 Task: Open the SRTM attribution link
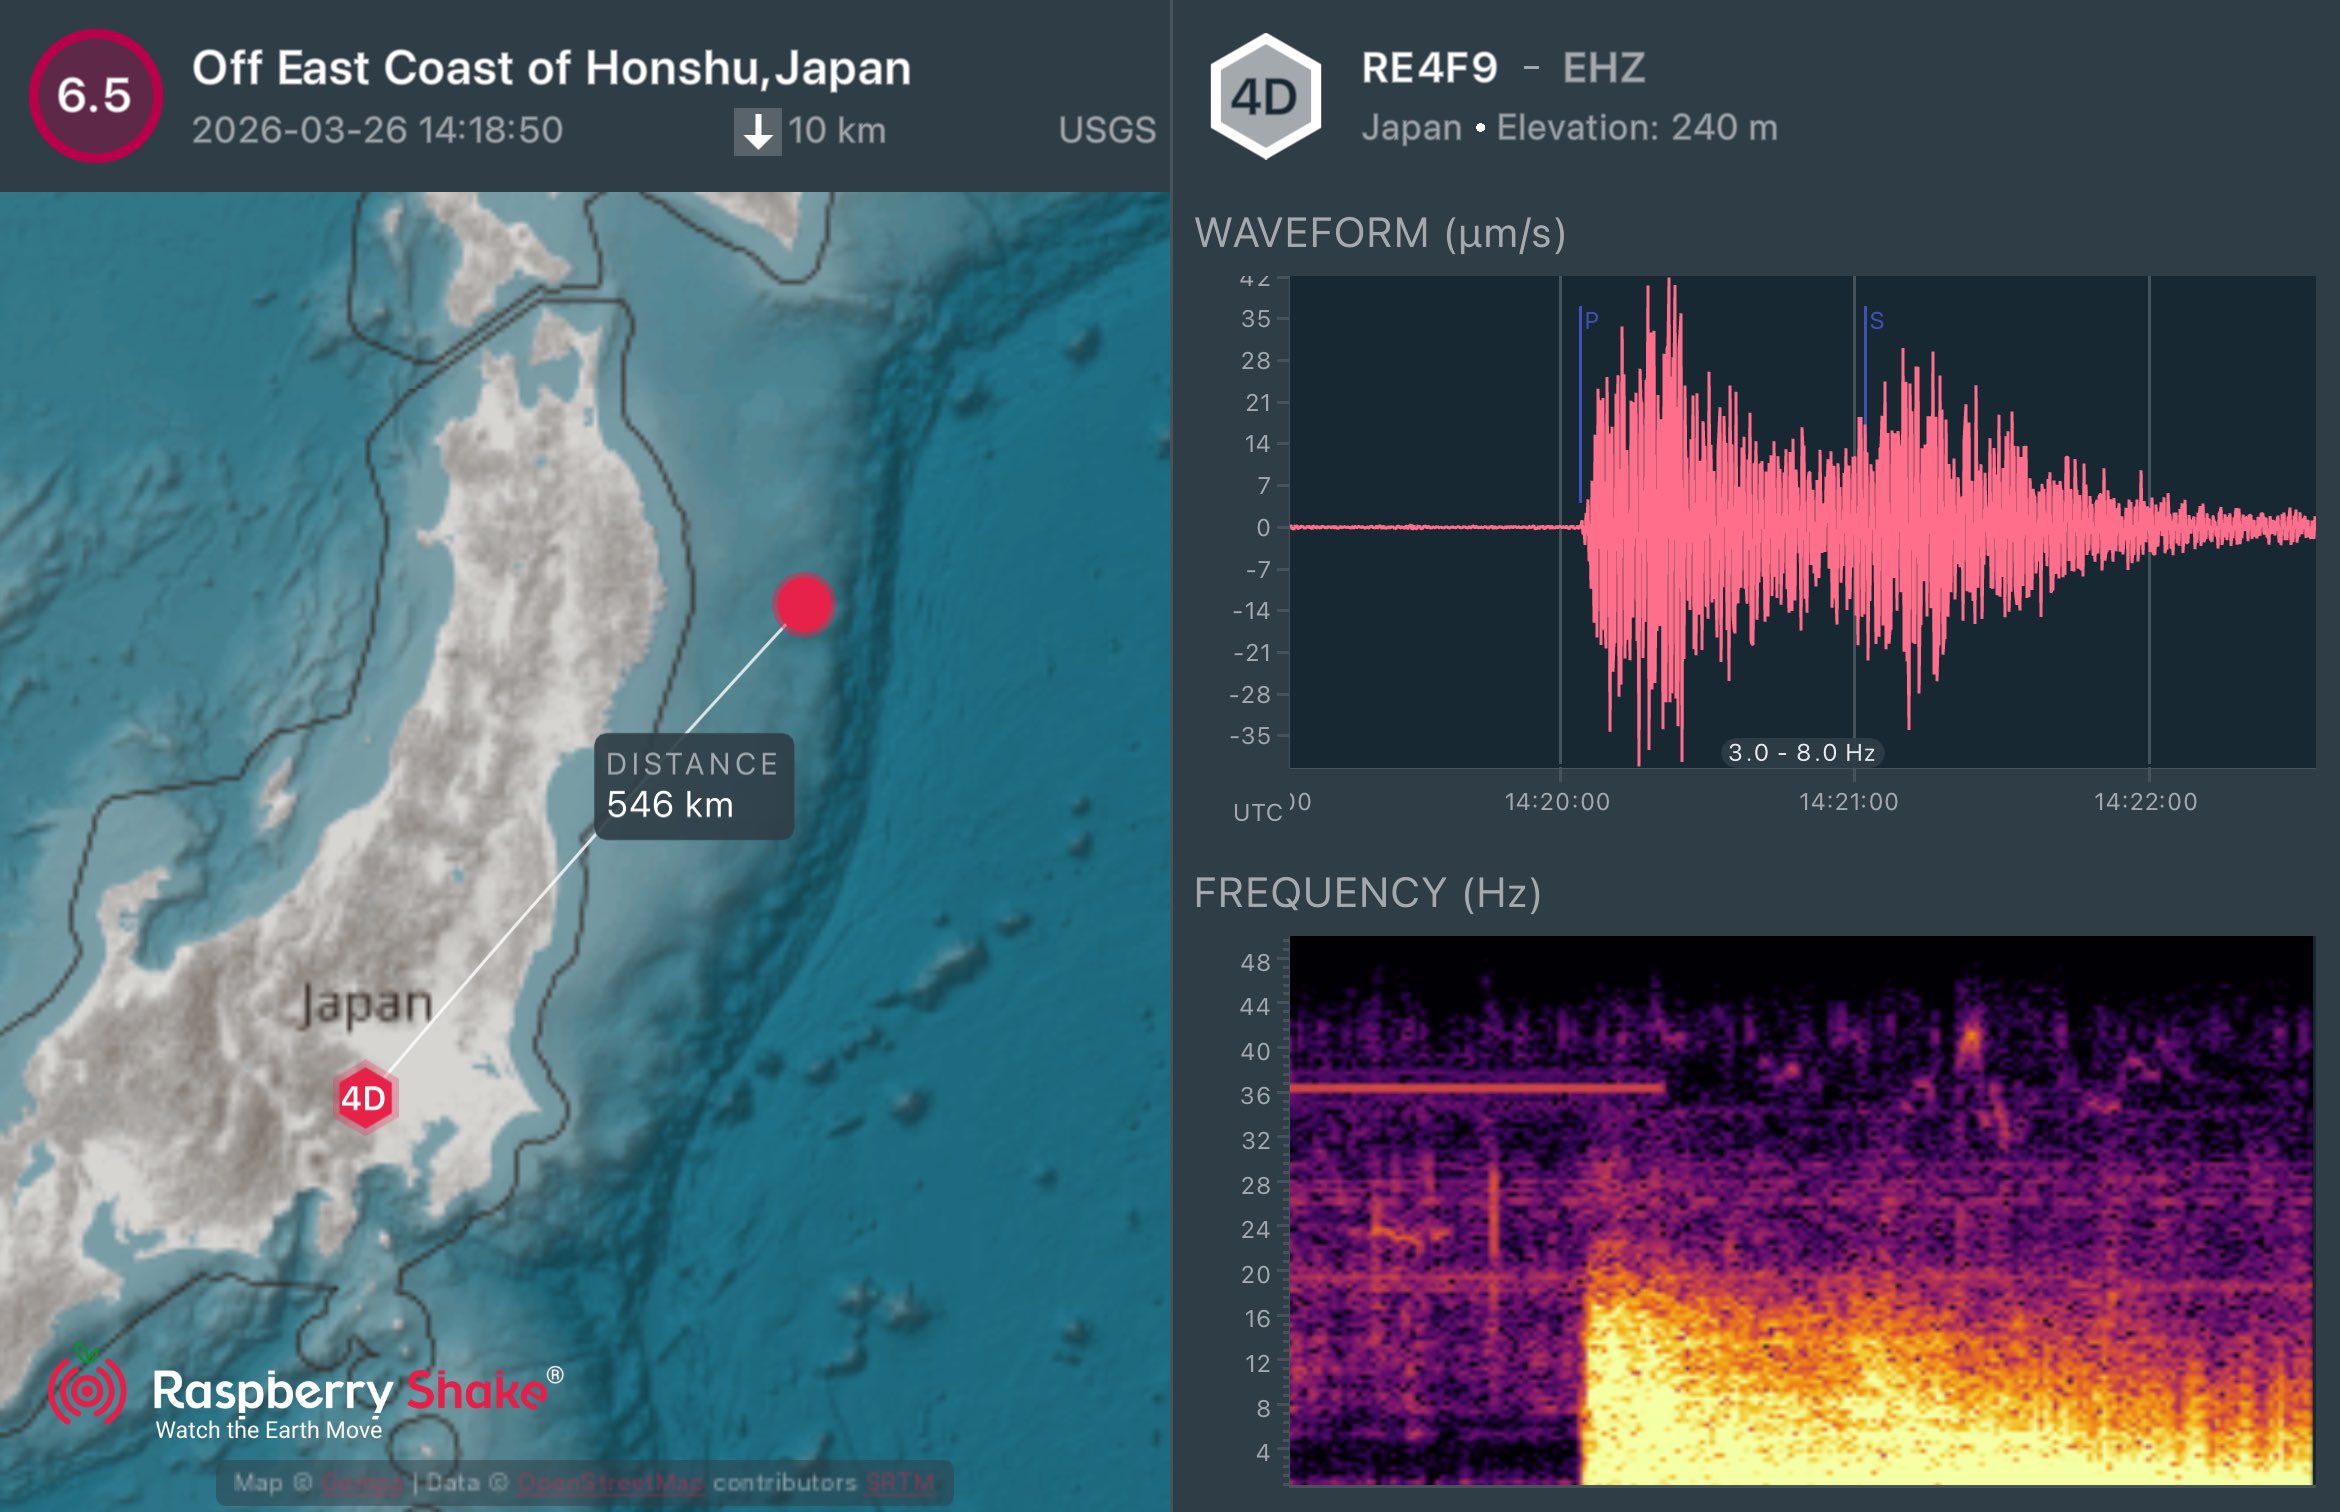coord(900,1482)
